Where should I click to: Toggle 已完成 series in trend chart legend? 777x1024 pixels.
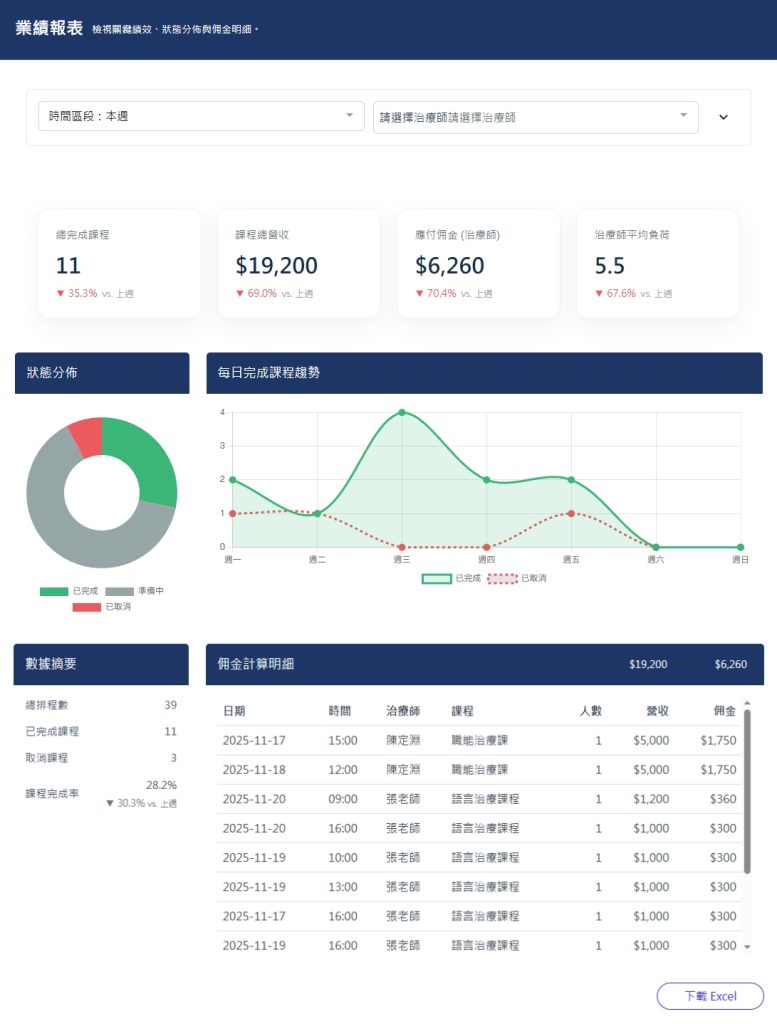pyautogui.click(x=452, y=578)
